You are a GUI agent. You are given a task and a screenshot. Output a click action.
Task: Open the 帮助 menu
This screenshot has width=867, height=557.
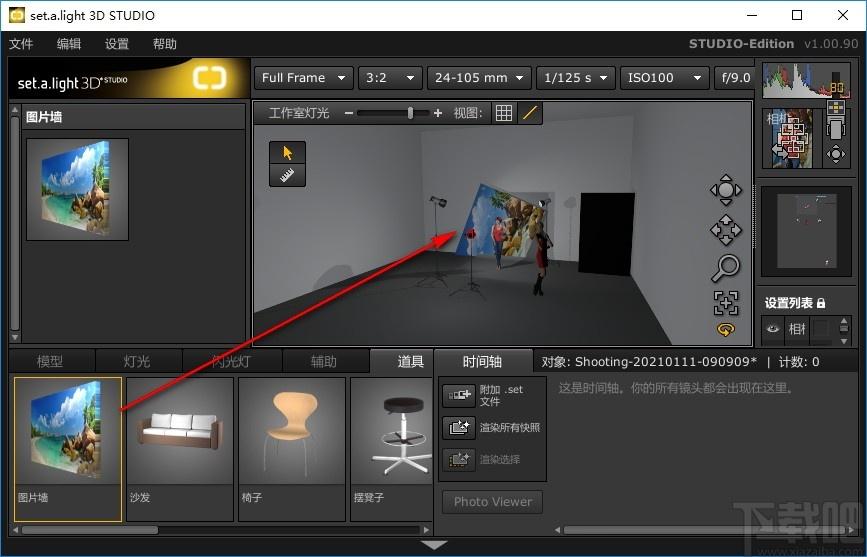click(x=165, y=44)
